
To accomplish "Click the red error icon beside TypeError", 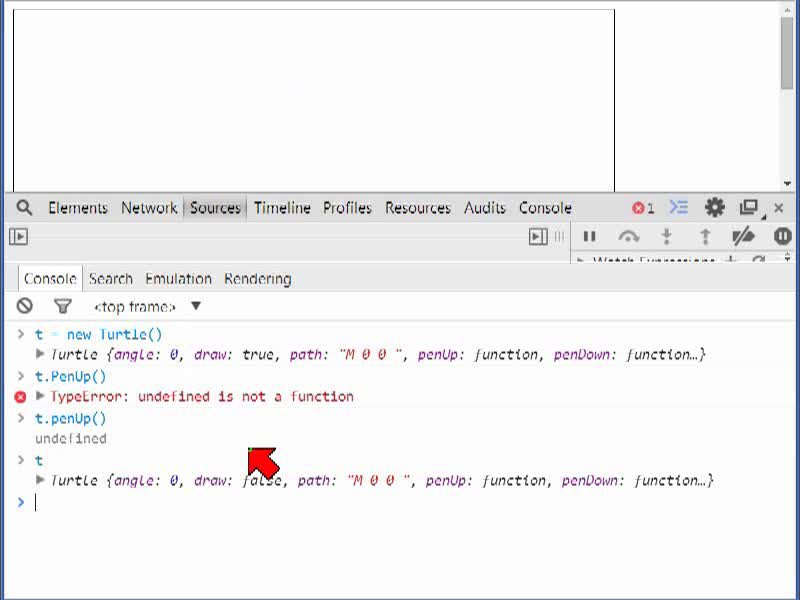I will [x=20, y=396].
